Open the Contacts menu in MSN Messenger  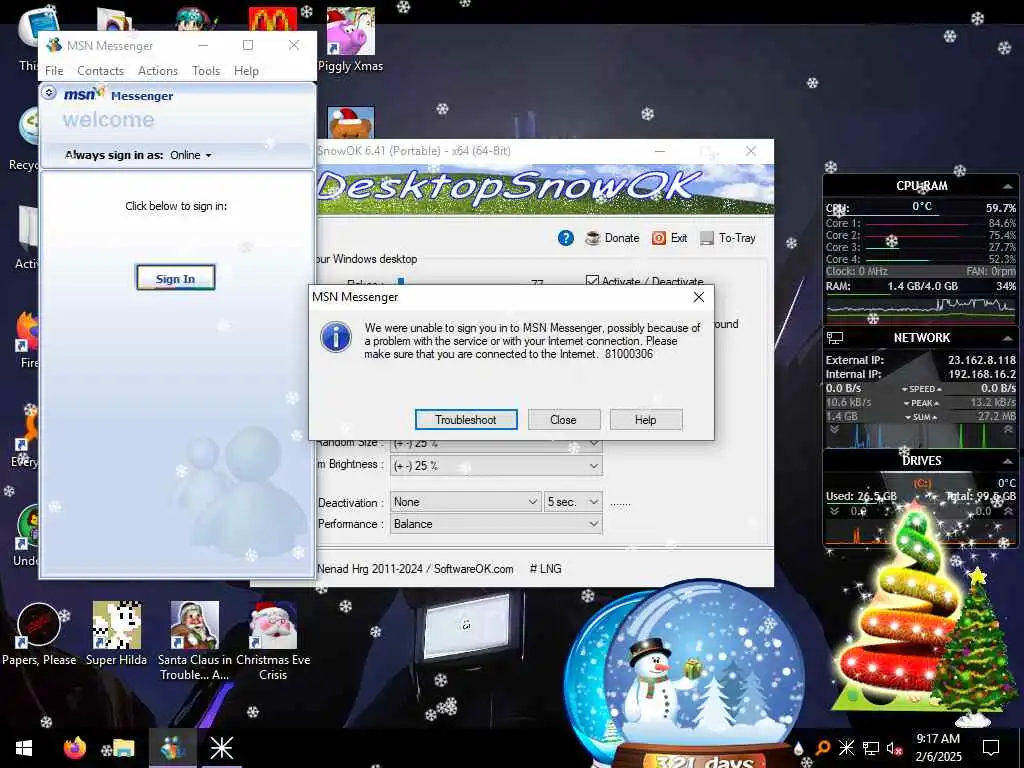(100, 71)
